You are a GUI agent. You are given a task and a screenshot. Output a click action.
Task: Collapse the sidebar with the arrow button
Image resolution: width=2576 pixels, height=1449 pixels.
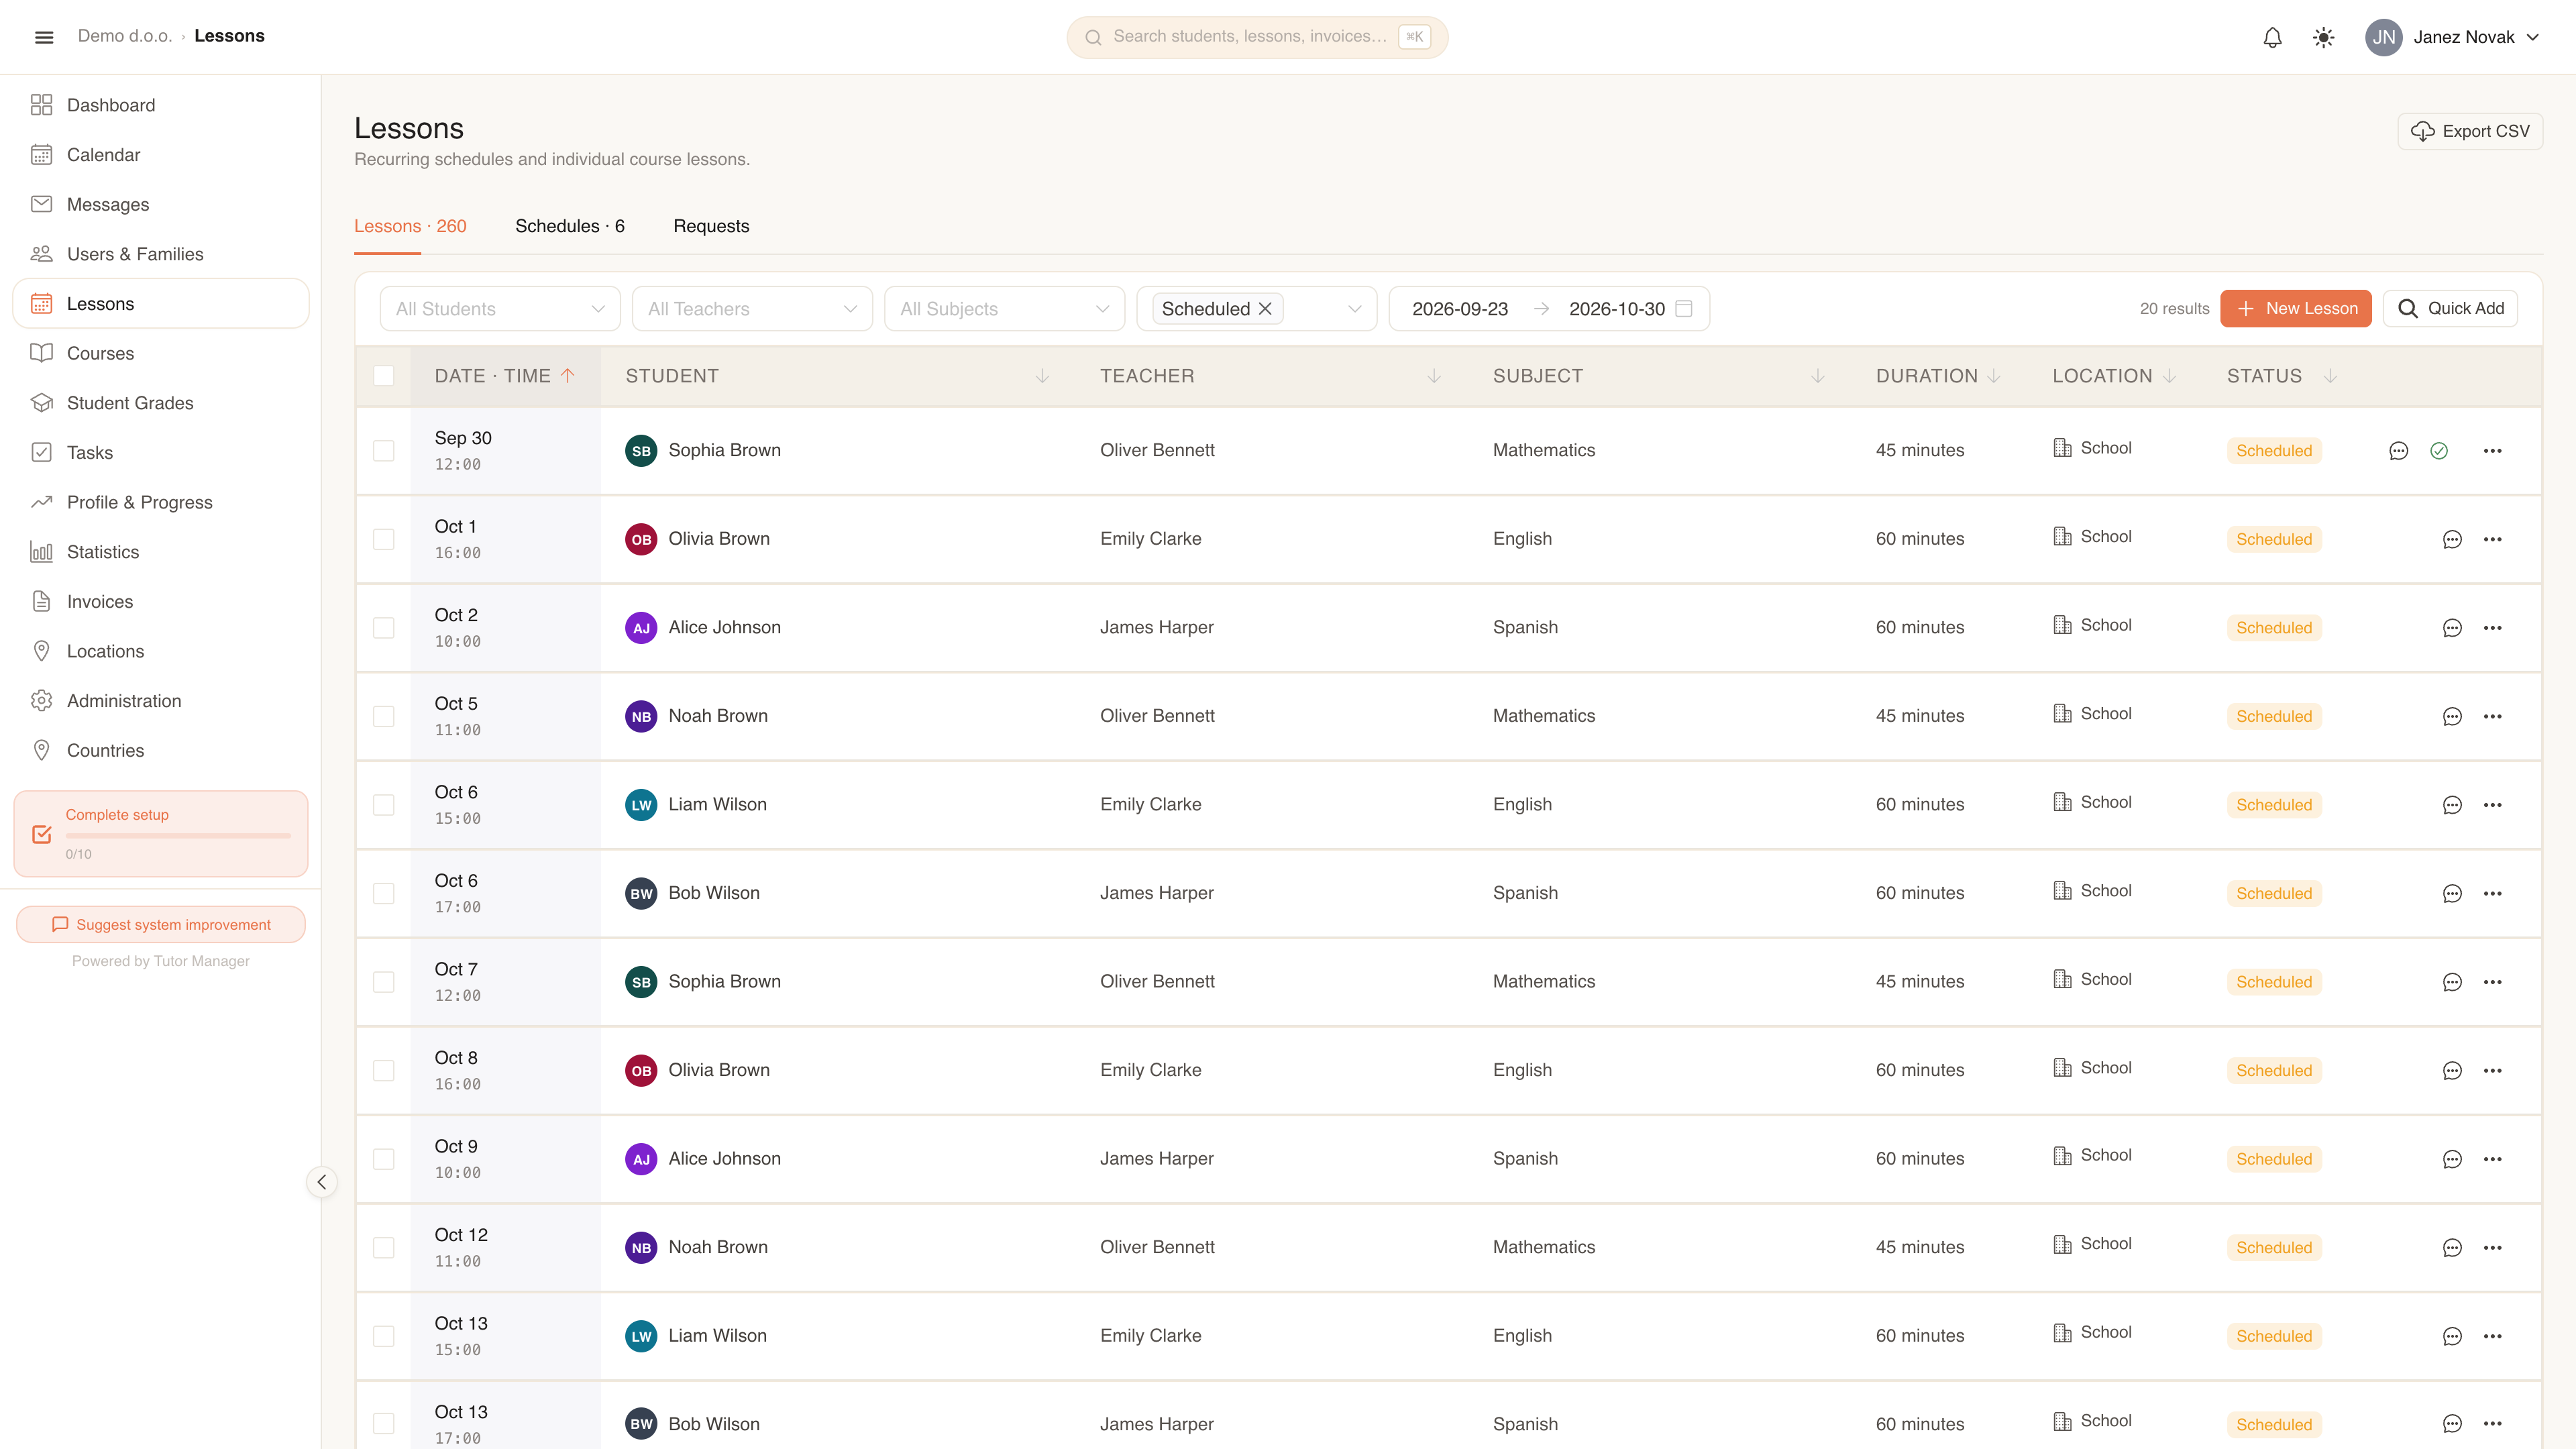(321, 1182)
